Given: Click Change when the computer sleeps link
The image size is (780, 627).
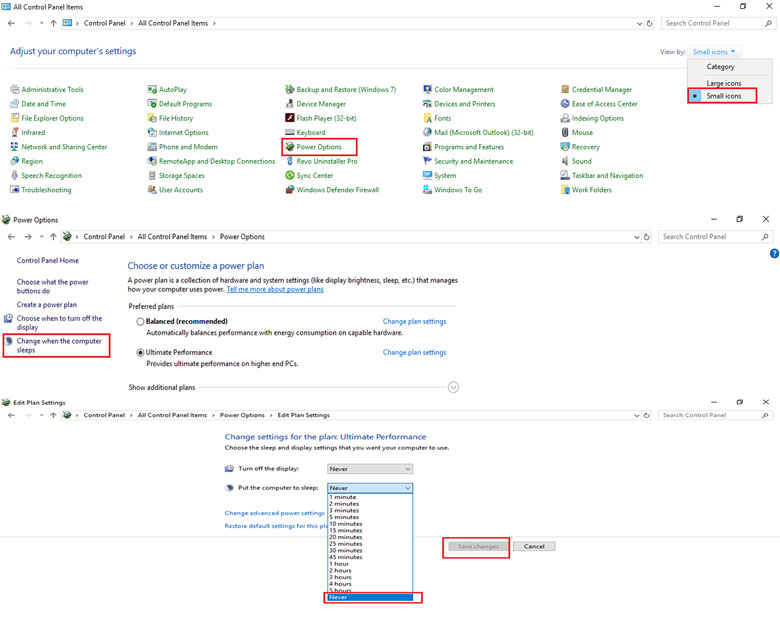Looking at the screenshot, I should tap(59, 346).
